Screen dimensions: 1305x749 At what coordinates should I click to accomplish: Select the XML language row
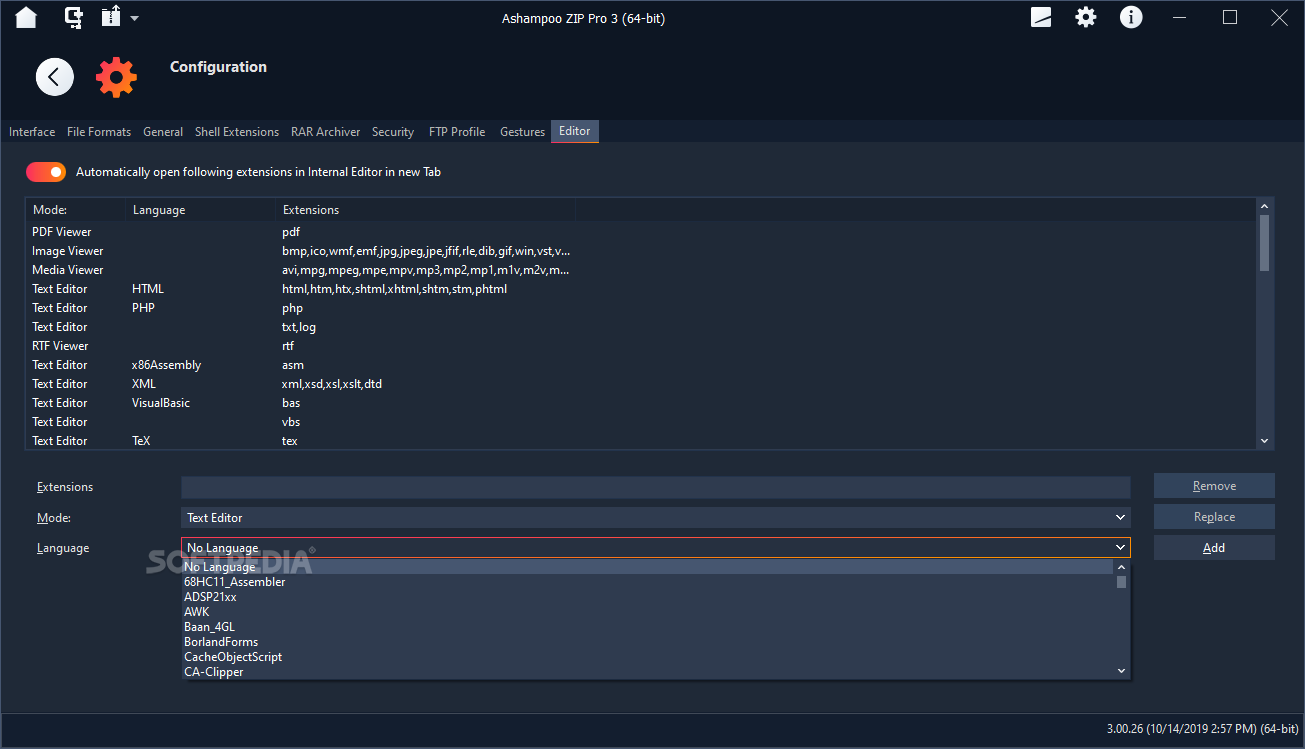(x=641, y=384)
